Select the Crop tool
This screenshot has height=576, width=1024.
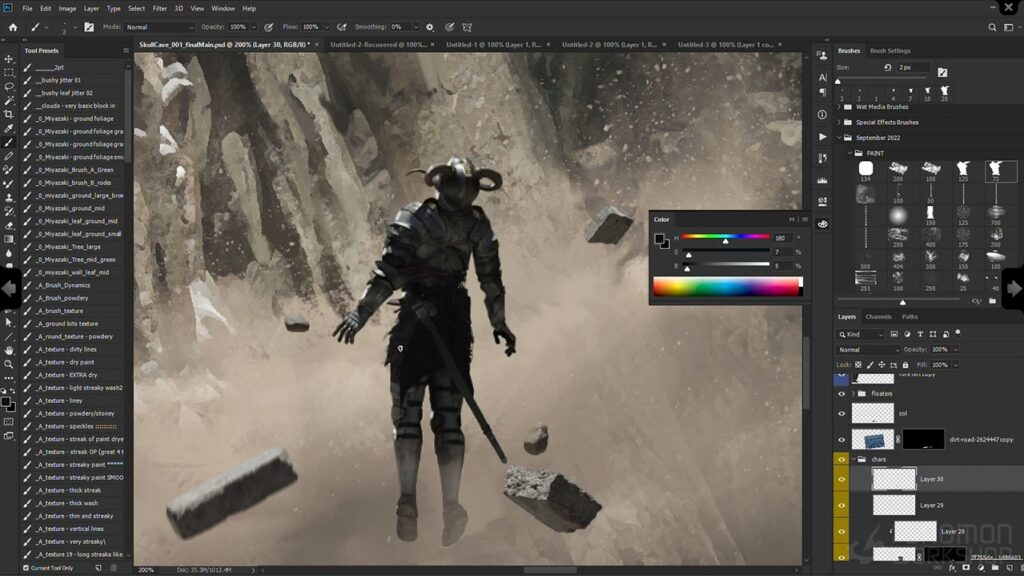coord(8,114)
